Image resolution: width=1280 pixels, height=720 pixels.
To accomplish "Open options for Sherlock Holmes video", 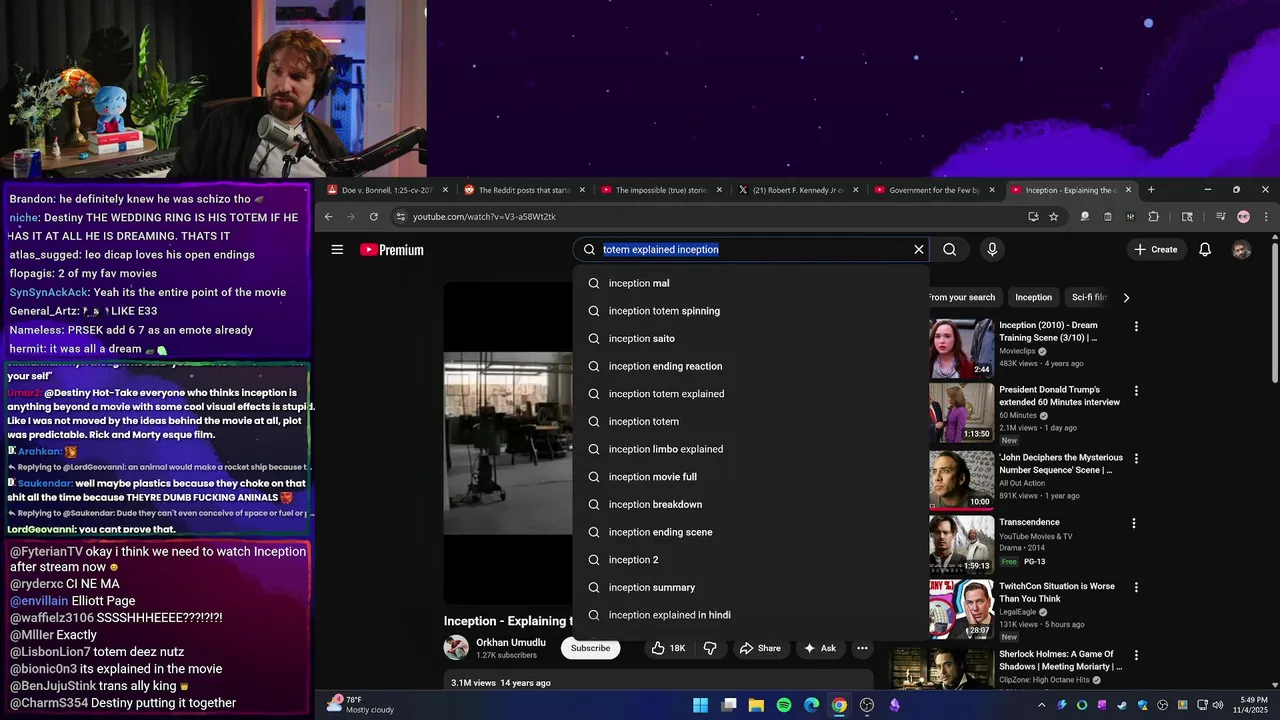I will point(1135,655).
